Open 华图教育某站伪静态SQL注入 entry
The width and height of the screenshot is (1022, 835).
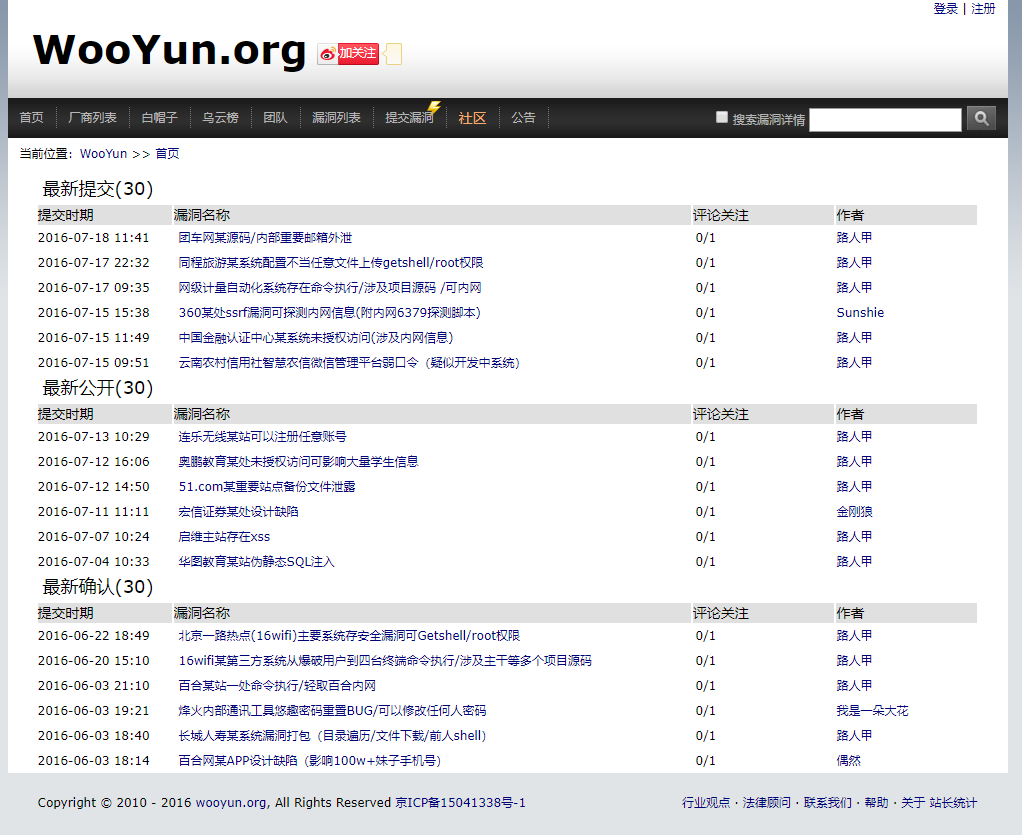tap(257, 562)
